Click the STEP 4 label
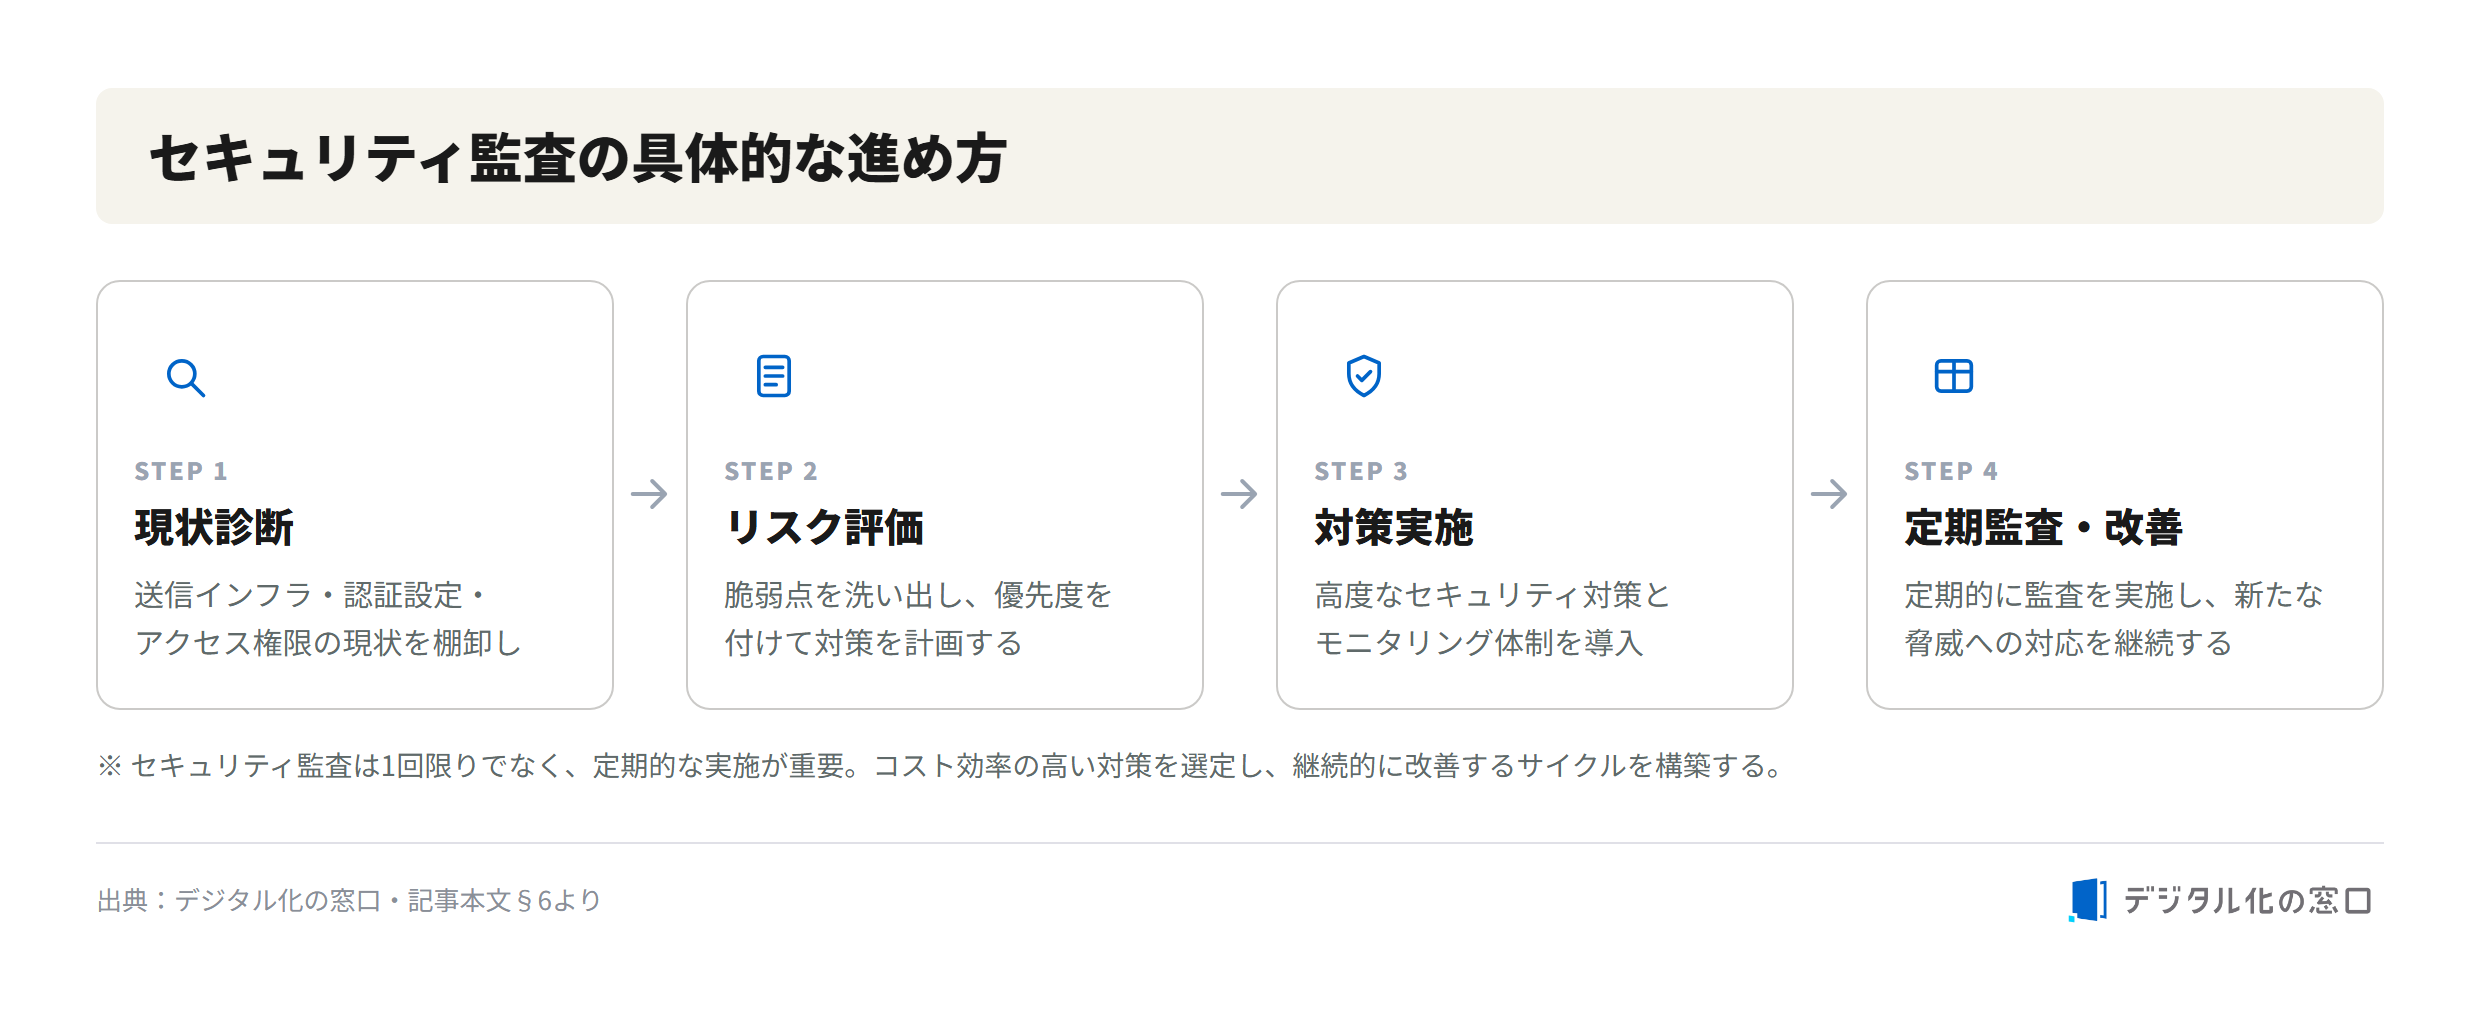The image size is (2480, 1016). pos(1951,471)
